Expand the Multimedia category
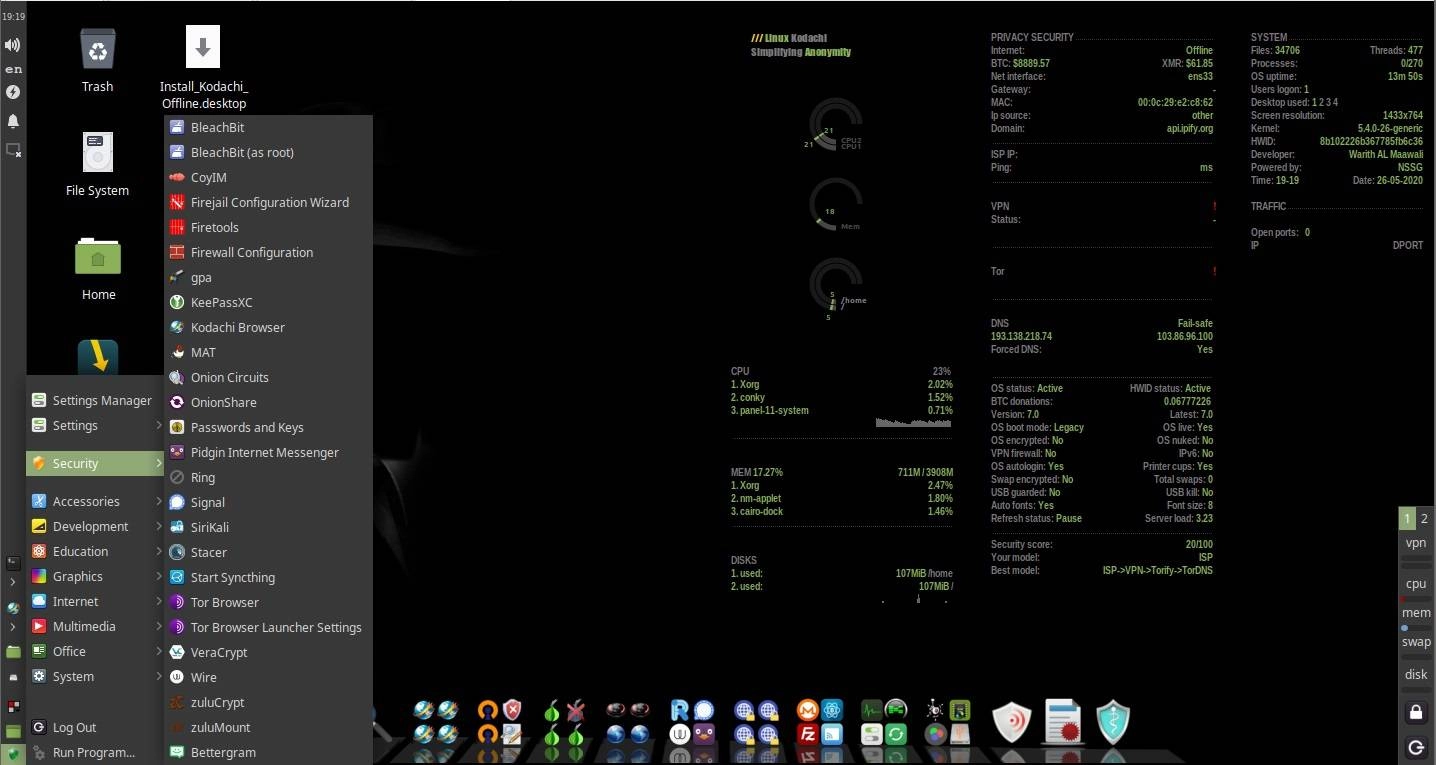1436x765 pixels. pos(95,627)
